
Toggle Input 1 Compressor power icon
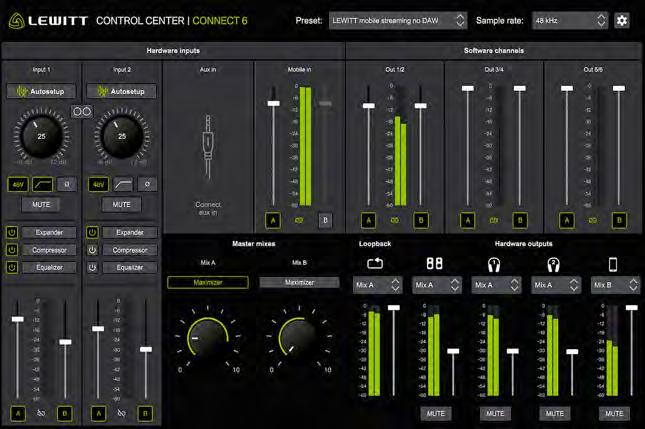click(x=12, y=250)
